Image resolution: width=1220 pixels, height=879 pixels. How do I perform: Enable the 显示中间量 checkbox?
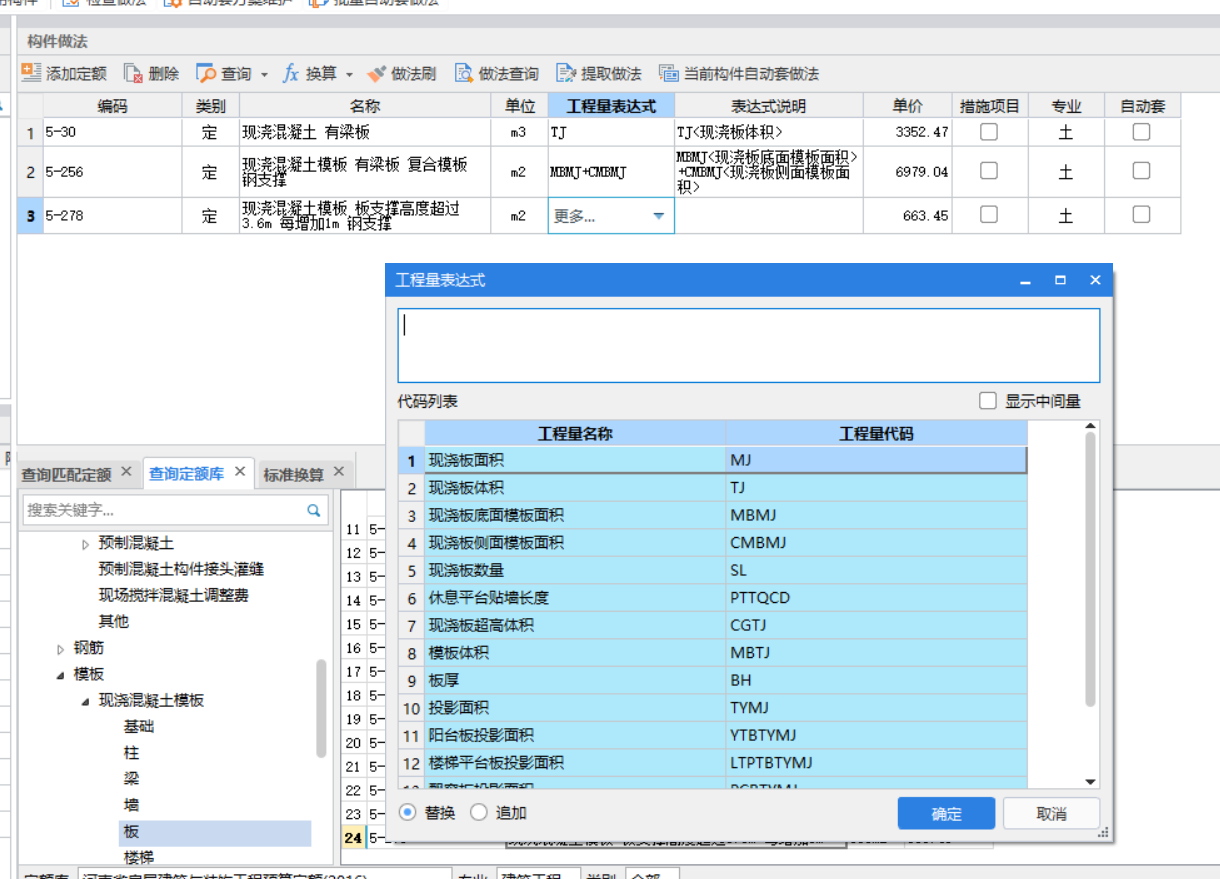pyautogui.click(x=988, y=401)
